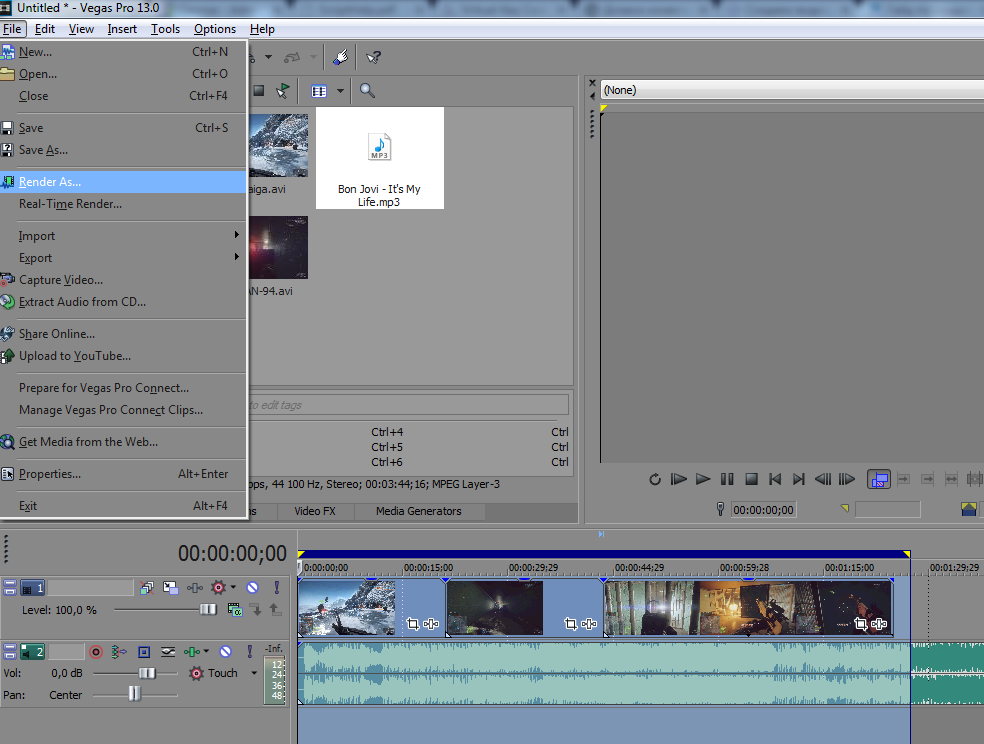Viewport: 984px width, 744px height.
Task: Open Touch automation mode dropdown
Action: tap(254, 673)
